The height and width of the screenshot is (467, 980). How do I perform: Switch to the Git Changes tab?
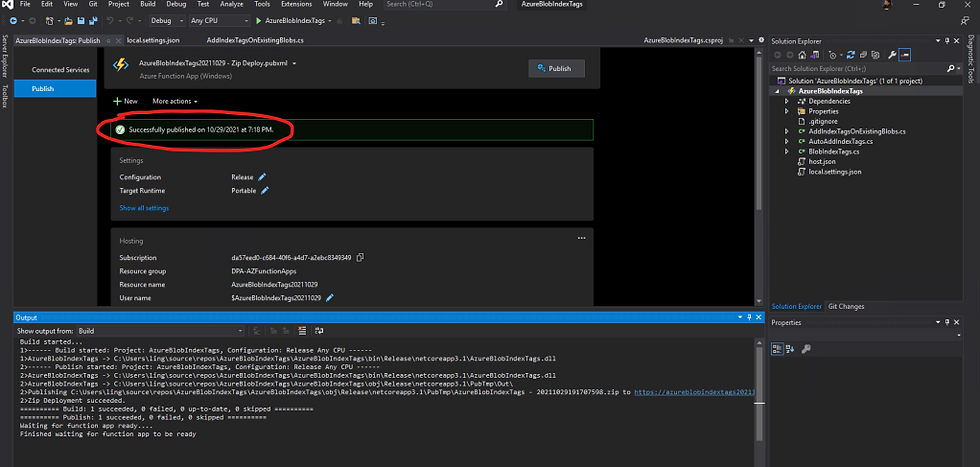[846, 306]
